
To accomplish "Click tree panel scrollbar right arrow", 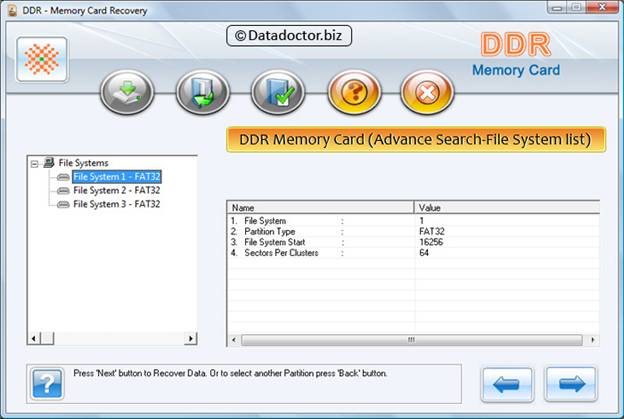I will [x=191, y=338].
